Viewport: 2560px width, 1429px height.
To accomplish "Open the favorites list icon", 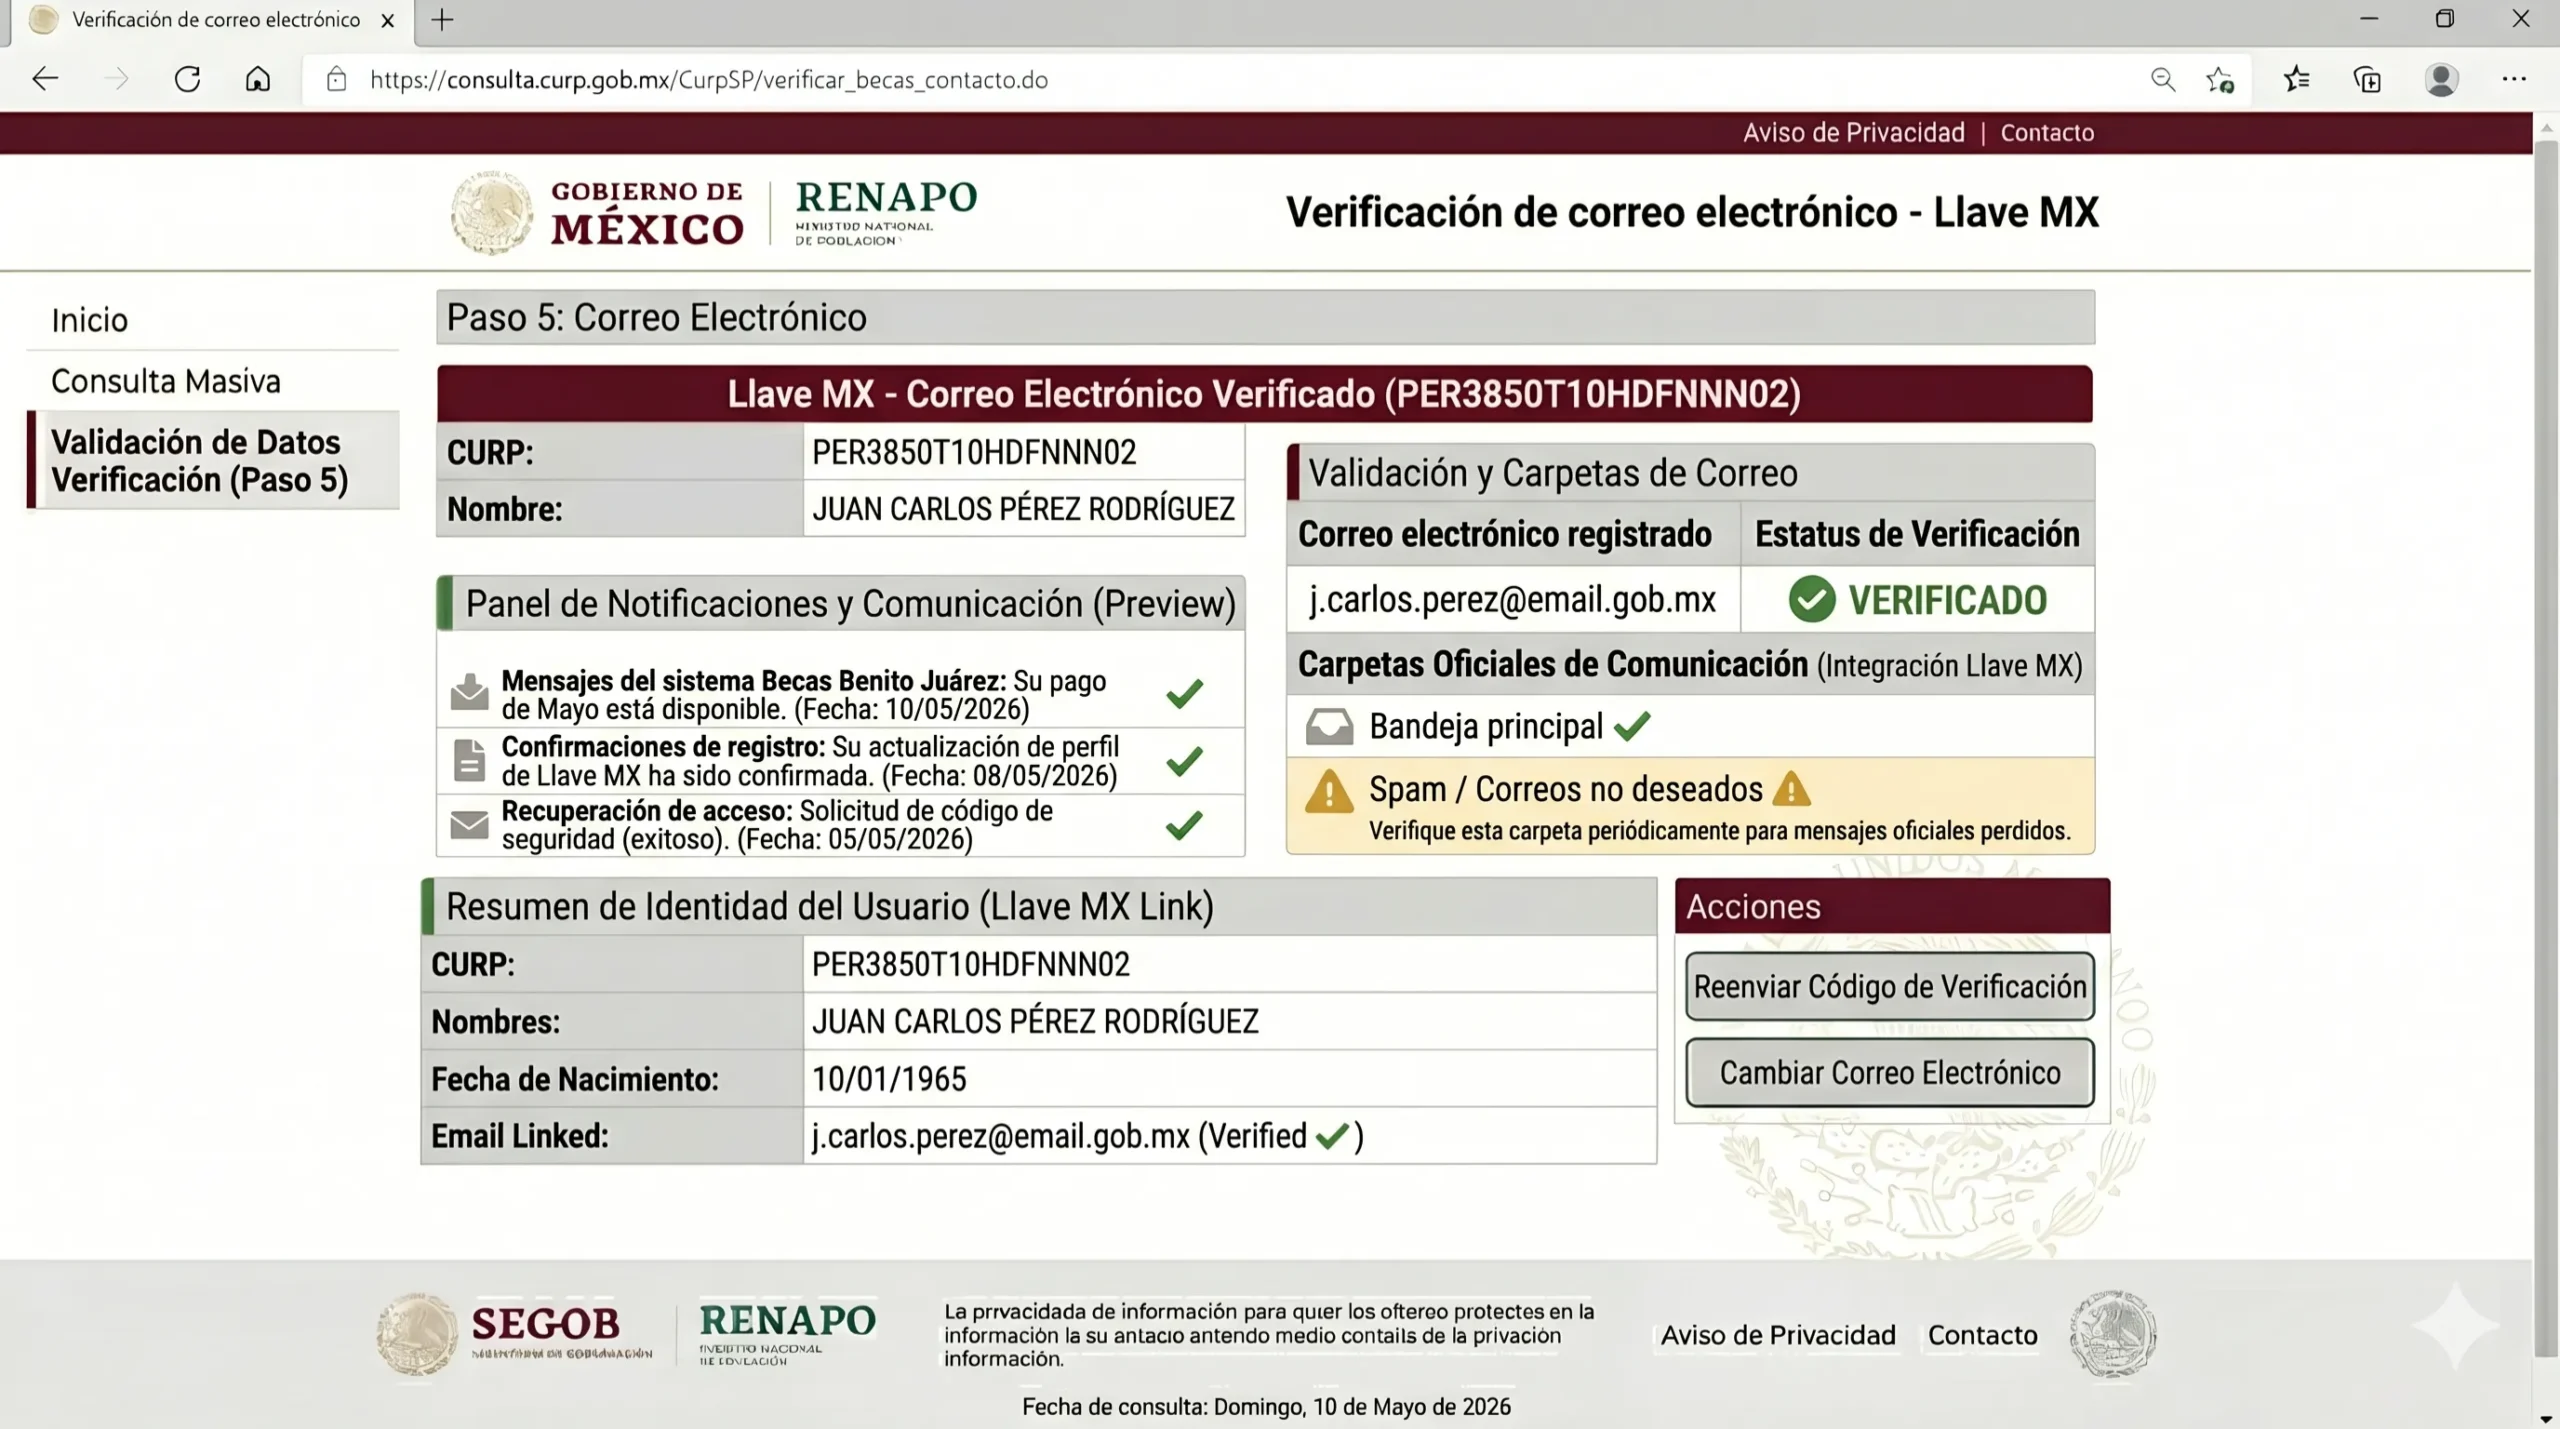I will (x=2297, y=79).
